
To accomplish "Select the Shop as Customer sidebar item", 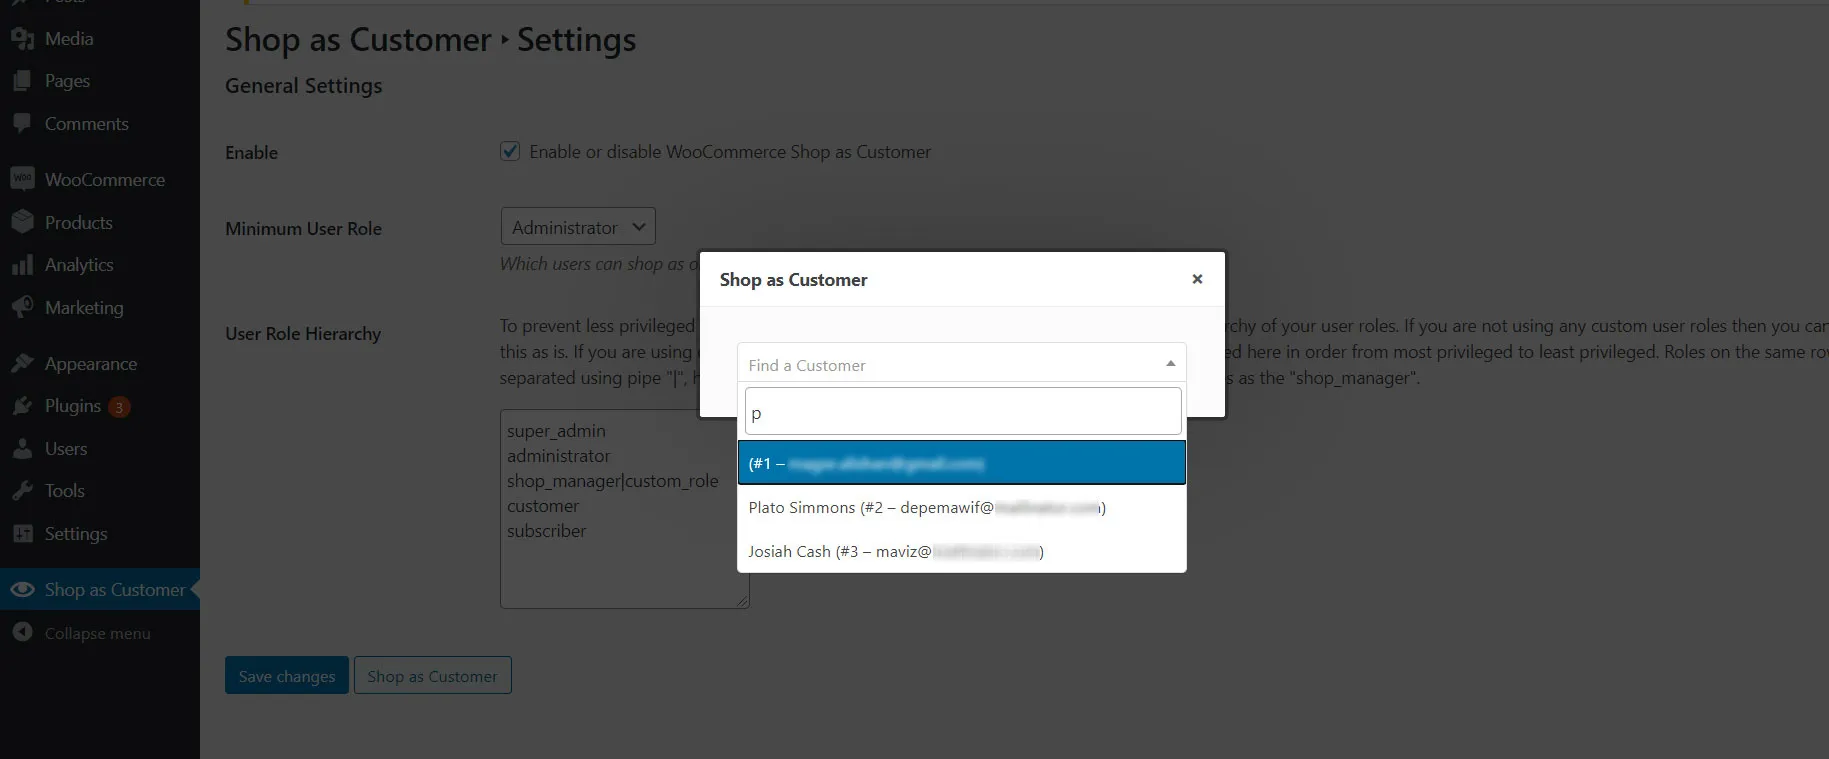I will point(100,589).
